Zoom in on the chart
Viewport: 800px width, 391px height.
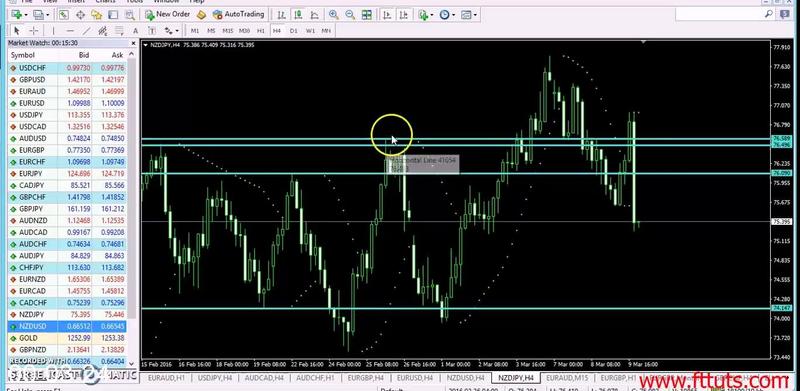pos(334,14)
